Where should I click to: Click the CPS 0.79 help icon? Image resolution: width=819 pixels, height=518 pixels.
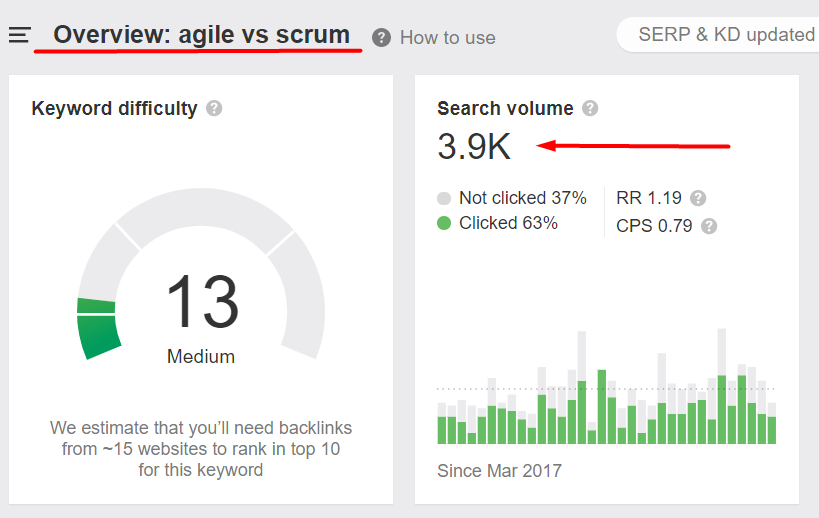tap(709, 226)
